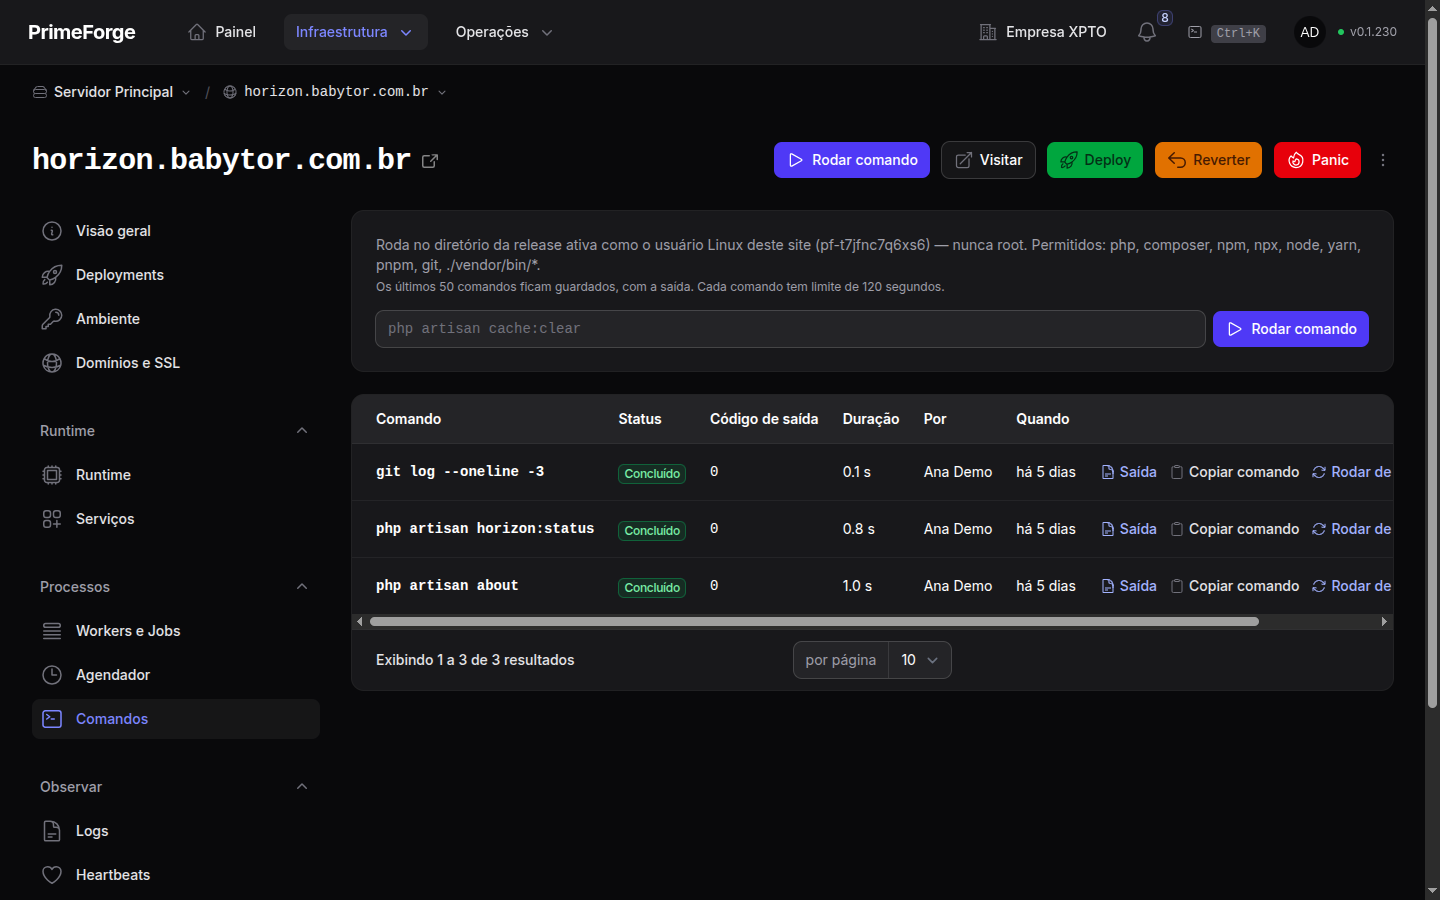The image size is (1440, 900).
Task: Click the table scrollbar right arrow
Action: pos(1384,622)
